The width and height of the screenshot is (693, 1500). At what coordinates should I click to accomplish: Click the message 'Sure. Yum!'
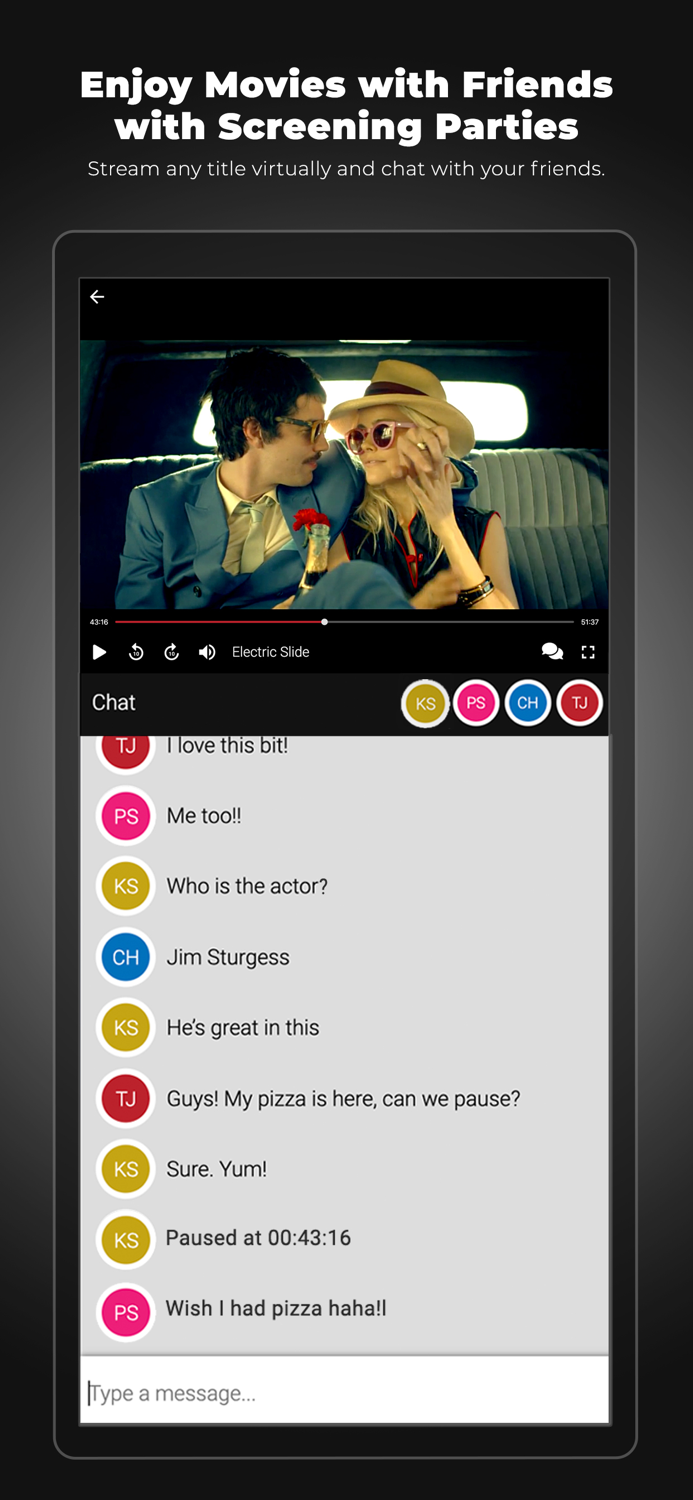coord(217,1169)
